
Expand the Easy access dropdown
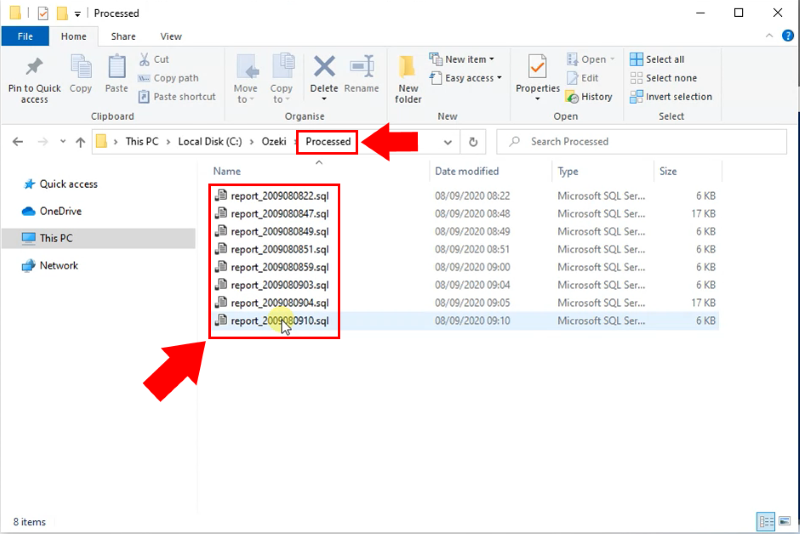click(466, 78)
